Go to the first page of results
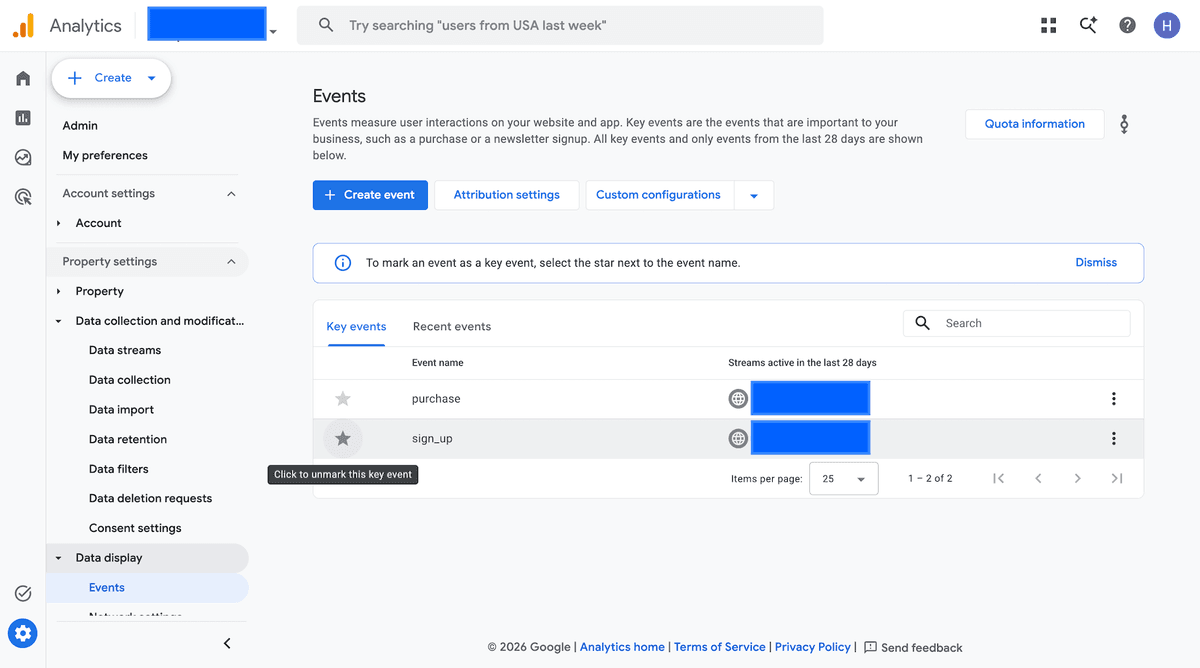This screenshot has width=1200, height=668. pos(998,478)
